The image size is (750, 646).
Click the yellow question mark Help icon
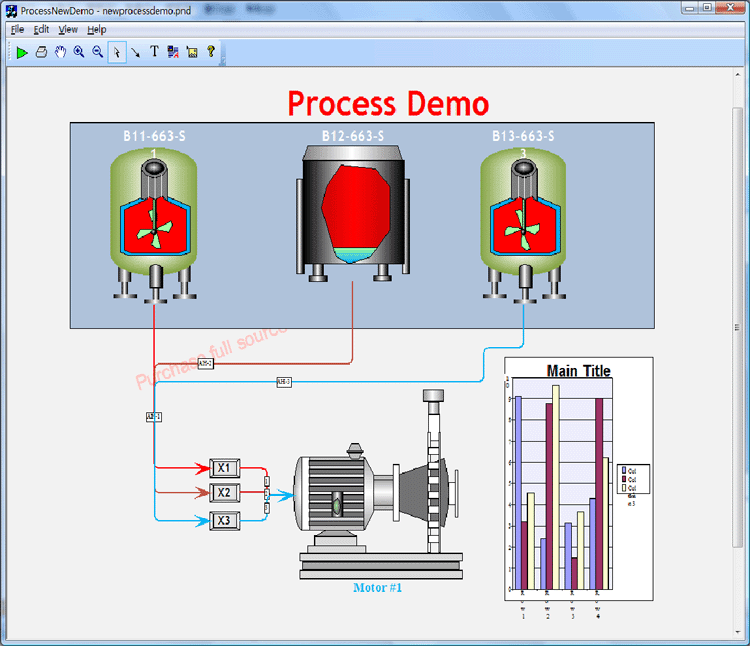coord(211,52)
